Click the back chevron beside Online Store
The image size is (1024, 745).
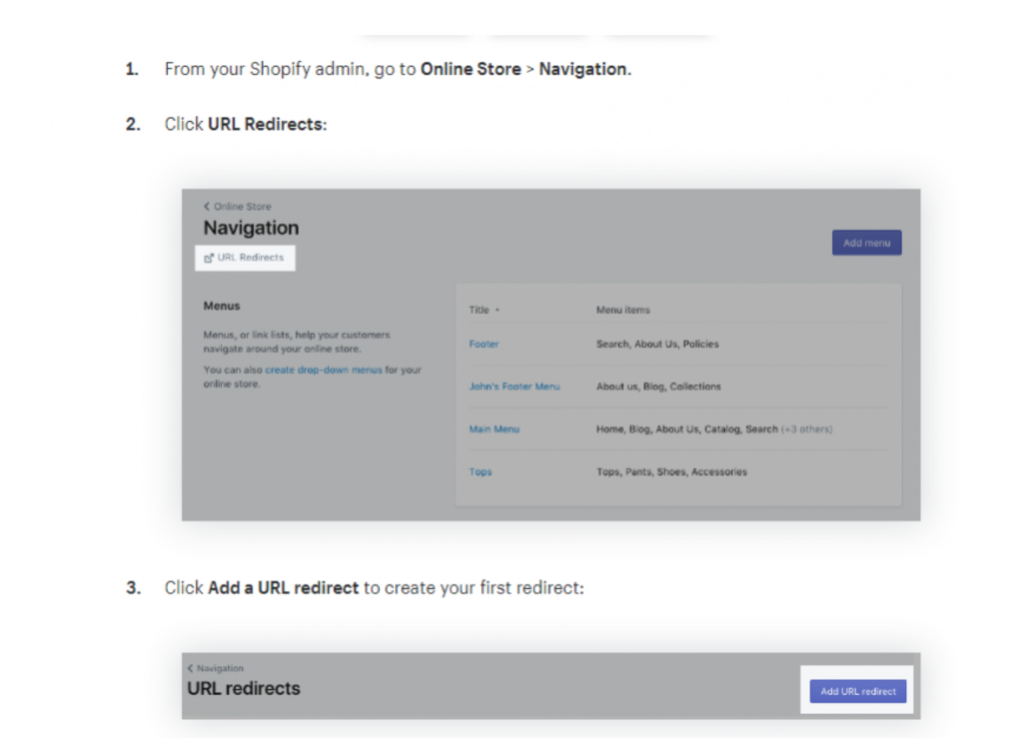click(x=207, y=207)
